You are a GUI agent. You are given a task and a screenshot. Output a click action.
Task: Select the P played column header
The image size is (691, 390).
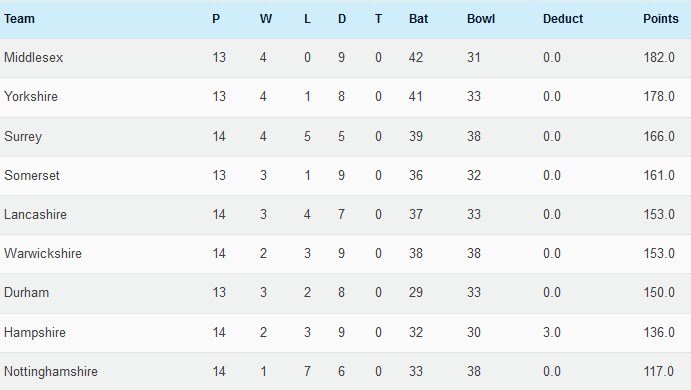(216, 19)
